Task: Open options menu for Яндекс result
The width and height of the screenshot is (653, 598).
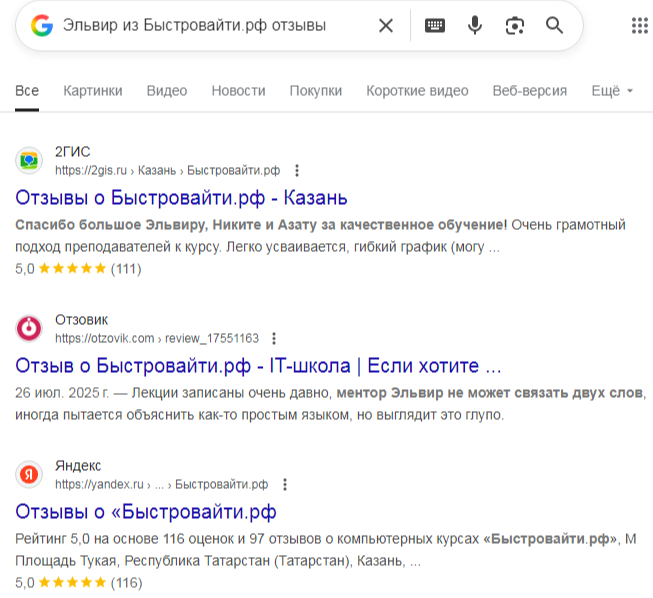Action: click(285, 484)
